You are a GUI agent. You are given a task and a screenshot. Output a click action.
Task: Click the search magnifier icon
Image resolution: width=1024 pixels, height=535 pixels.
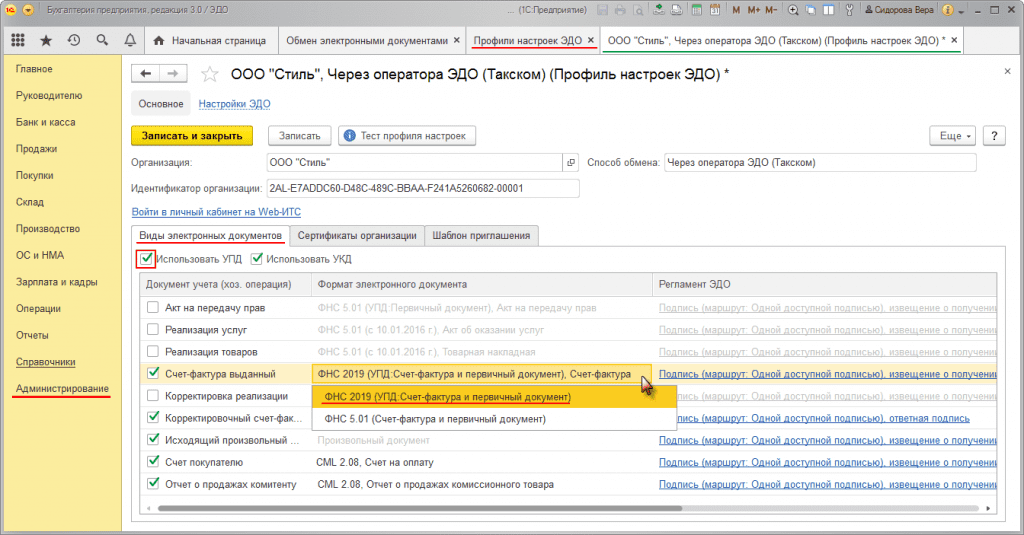point(102,41)
